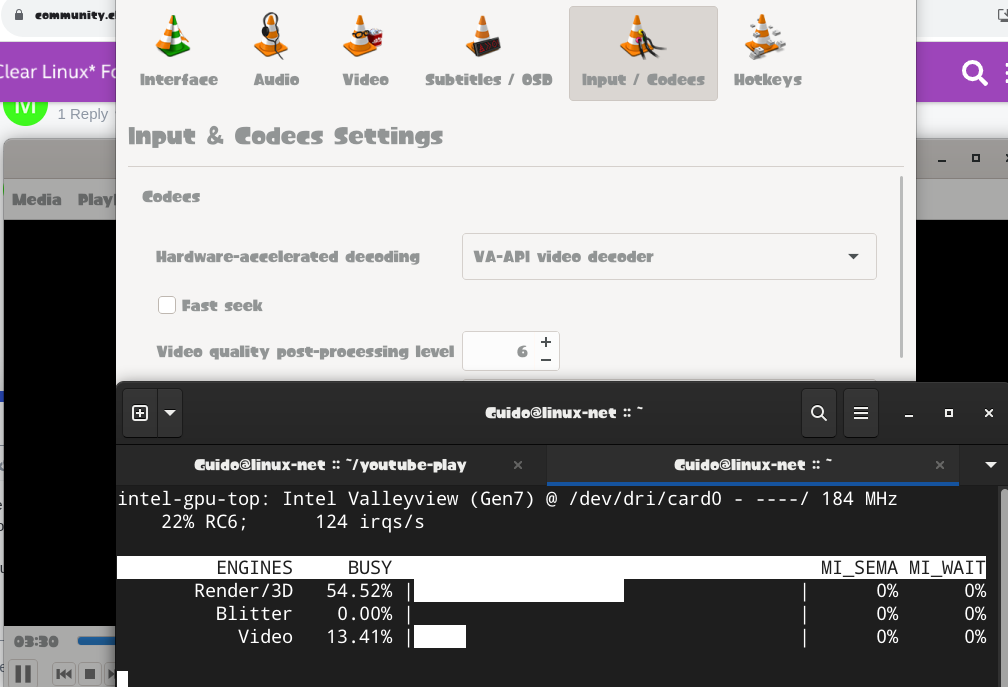Click the browser address bar lock icon

click(x=19, y=15)
